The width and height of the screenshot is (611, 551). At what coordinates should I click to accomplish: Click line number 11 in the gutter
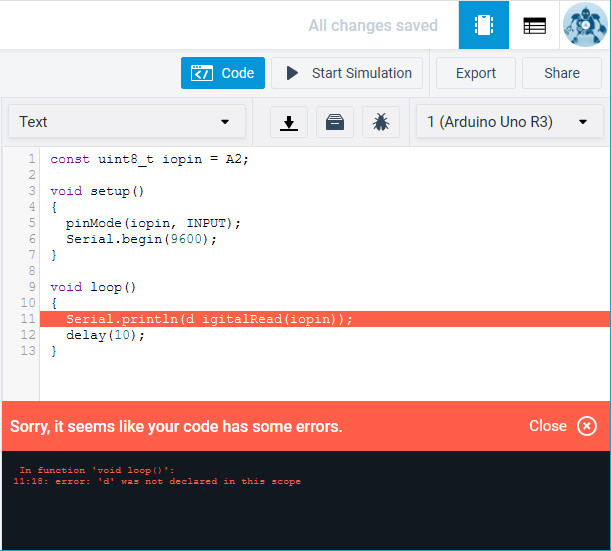tap(28, 319)
